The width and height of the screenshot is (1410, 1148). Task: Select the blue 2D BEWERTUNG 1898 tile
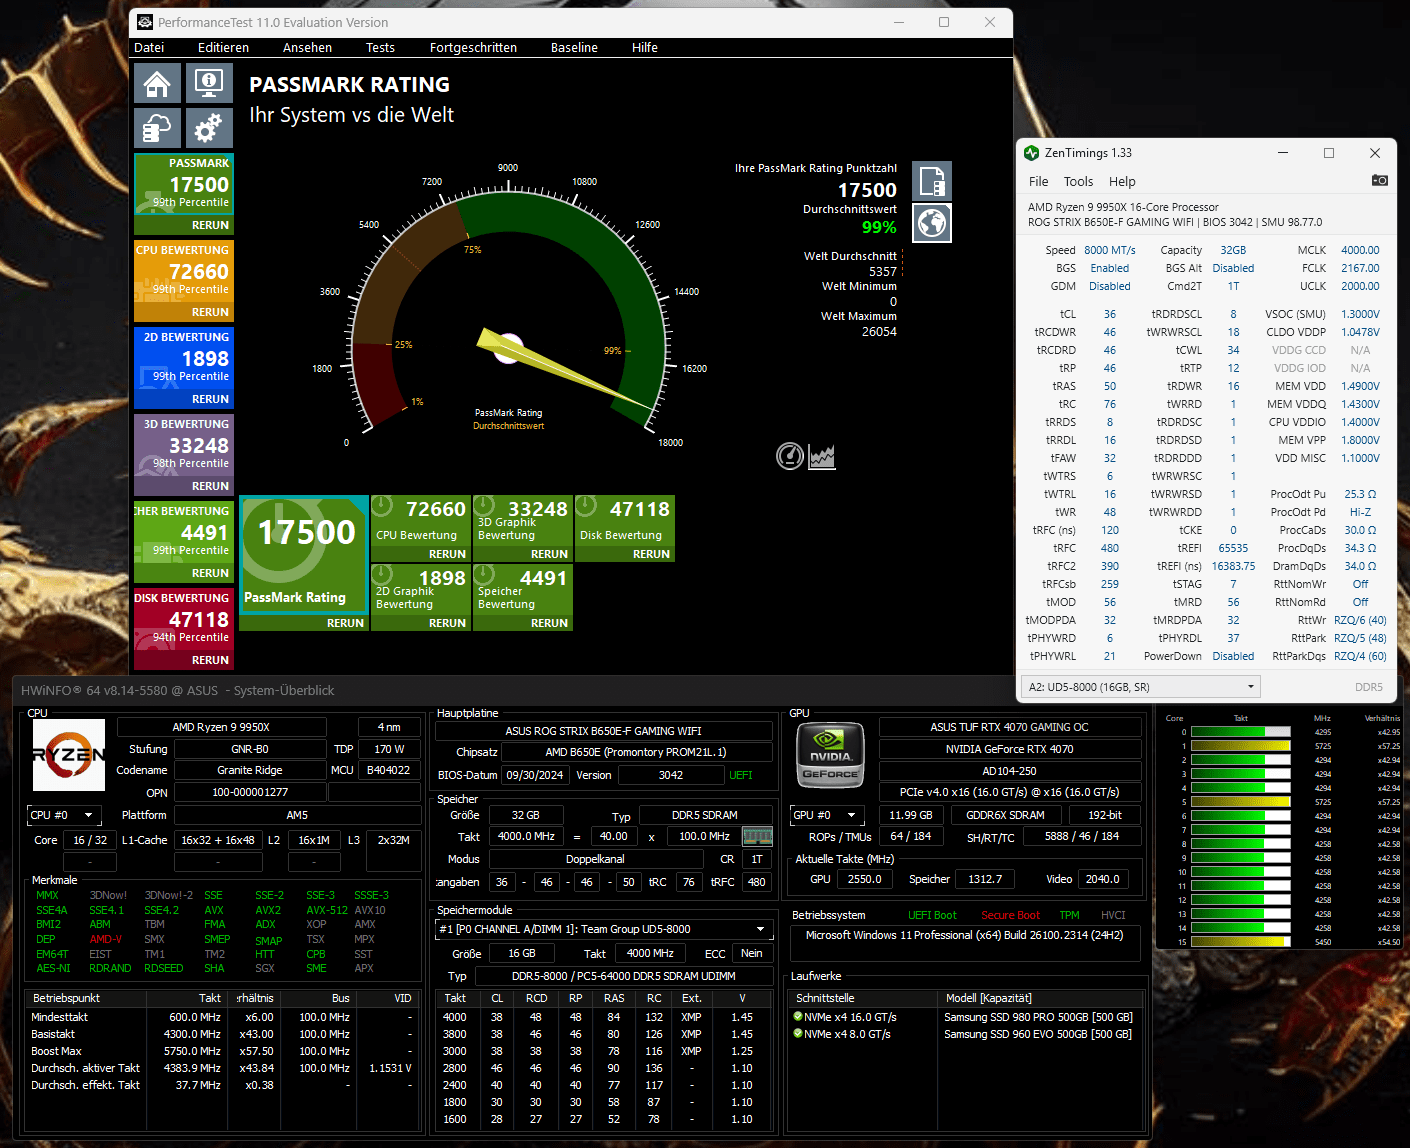pyautogui.click(x=184, y=357)
